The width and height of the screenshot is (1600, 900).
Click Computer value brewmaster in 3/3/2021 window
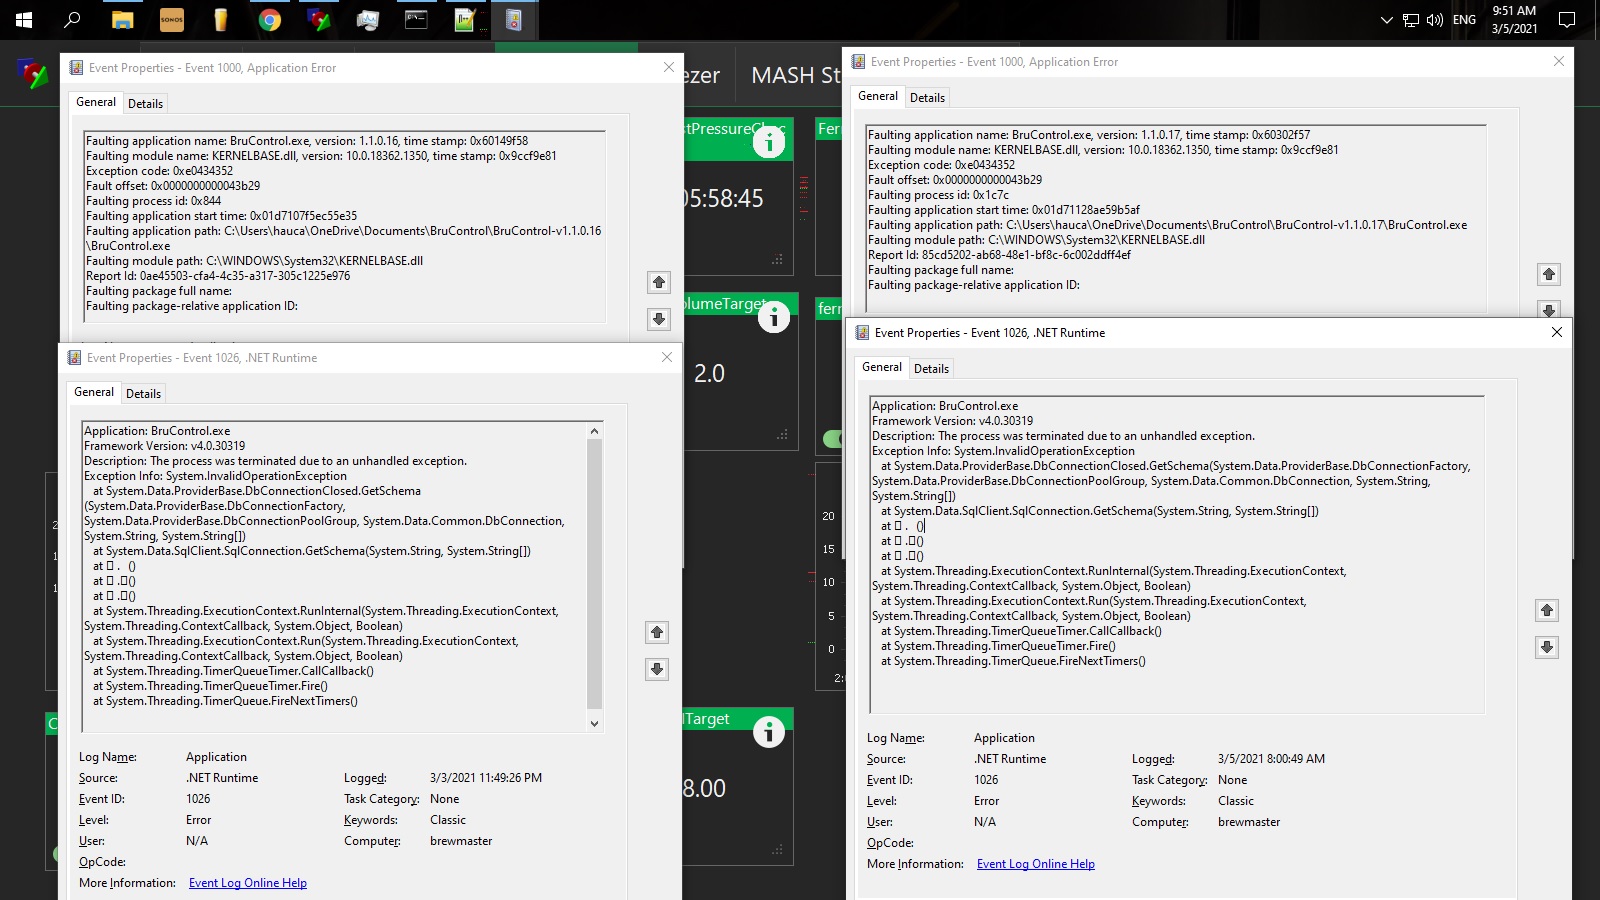[x=461, y=841]
